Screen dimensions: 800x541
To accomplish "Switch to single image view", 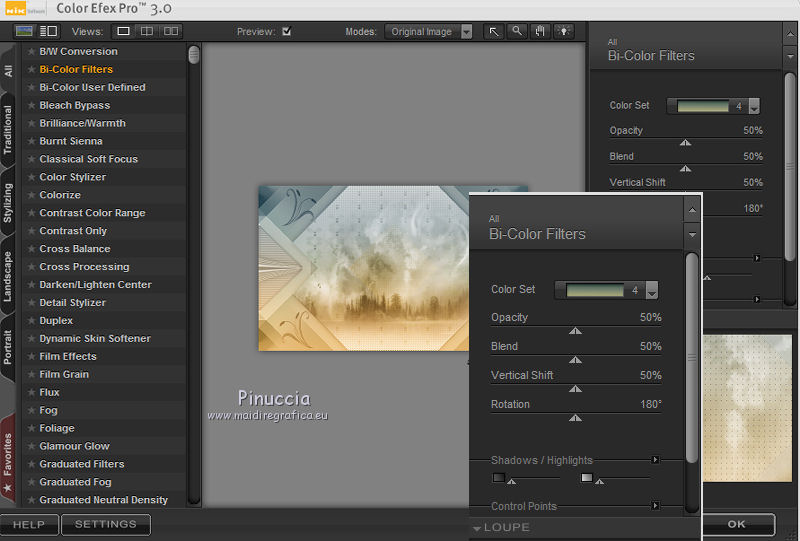I will [122, 31].
